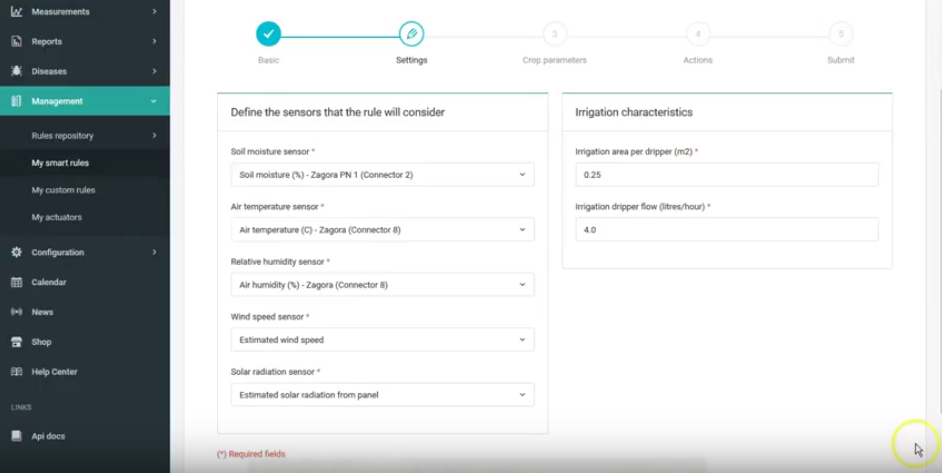Collapse the Management menu section
Viewport: 942px width, 473px height.
[153, 101]
